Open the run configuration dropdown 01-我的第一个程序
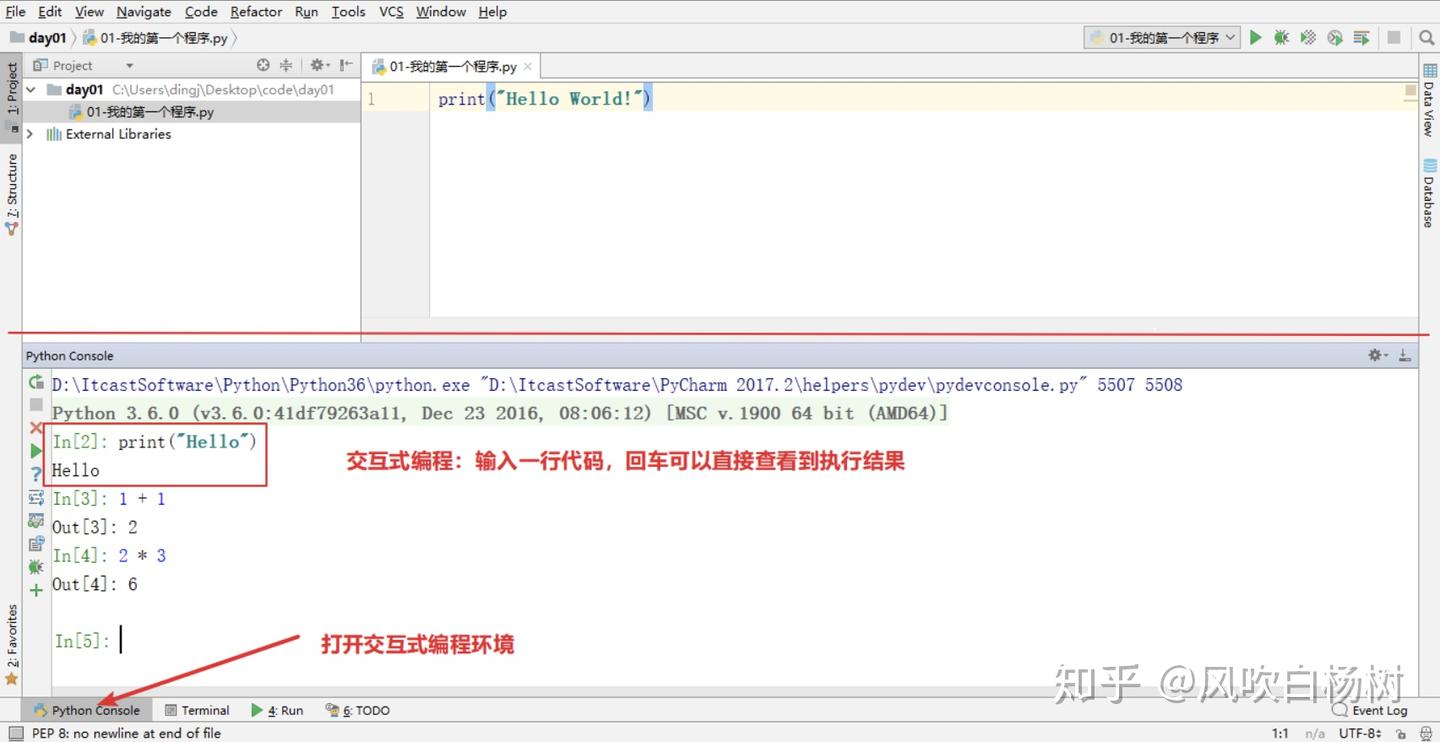1440x742 pixels. point(1160,37)
